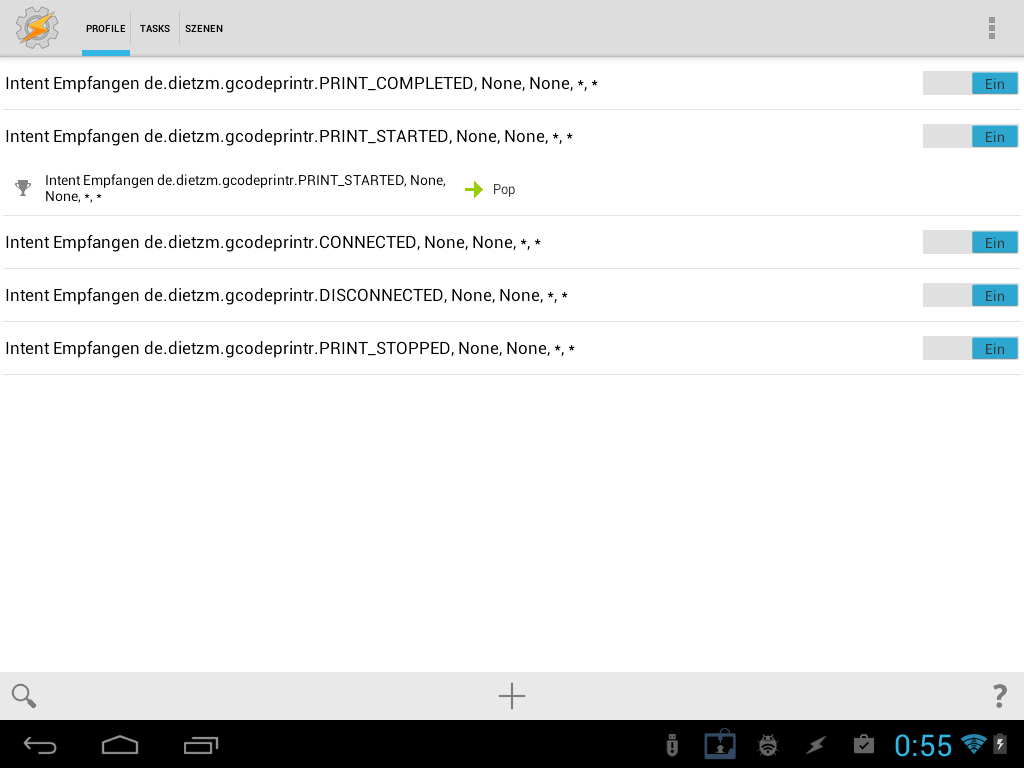The height and width of the screenshot is (768, 1024).
Task: Tap the Wi-Fi signal indicator
Action: coord(974,744)
